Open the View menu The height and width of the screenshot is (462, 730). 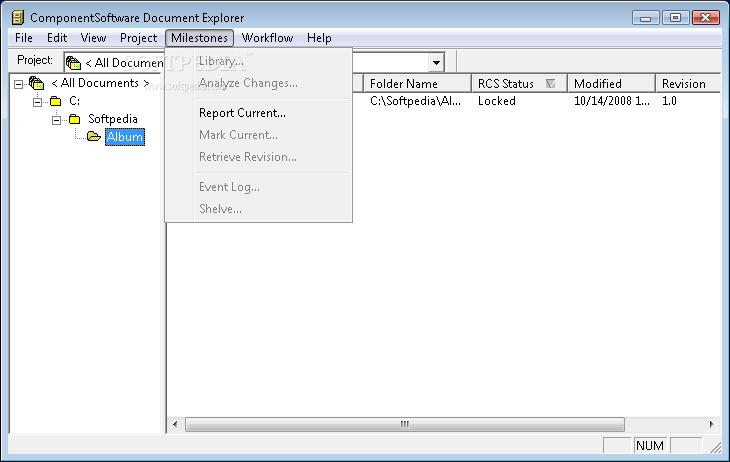coord(93,38)
